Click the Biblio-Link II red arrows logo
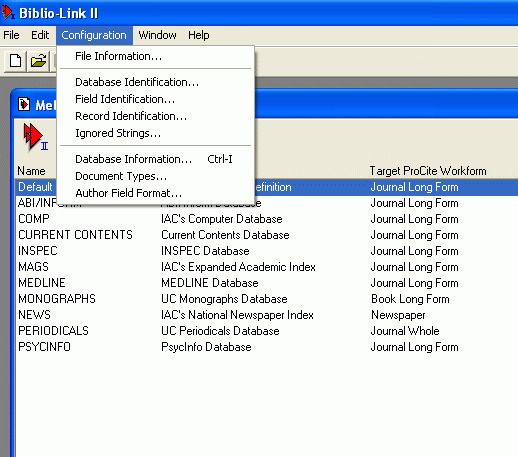The image size is (518, 457). point(35,137)
